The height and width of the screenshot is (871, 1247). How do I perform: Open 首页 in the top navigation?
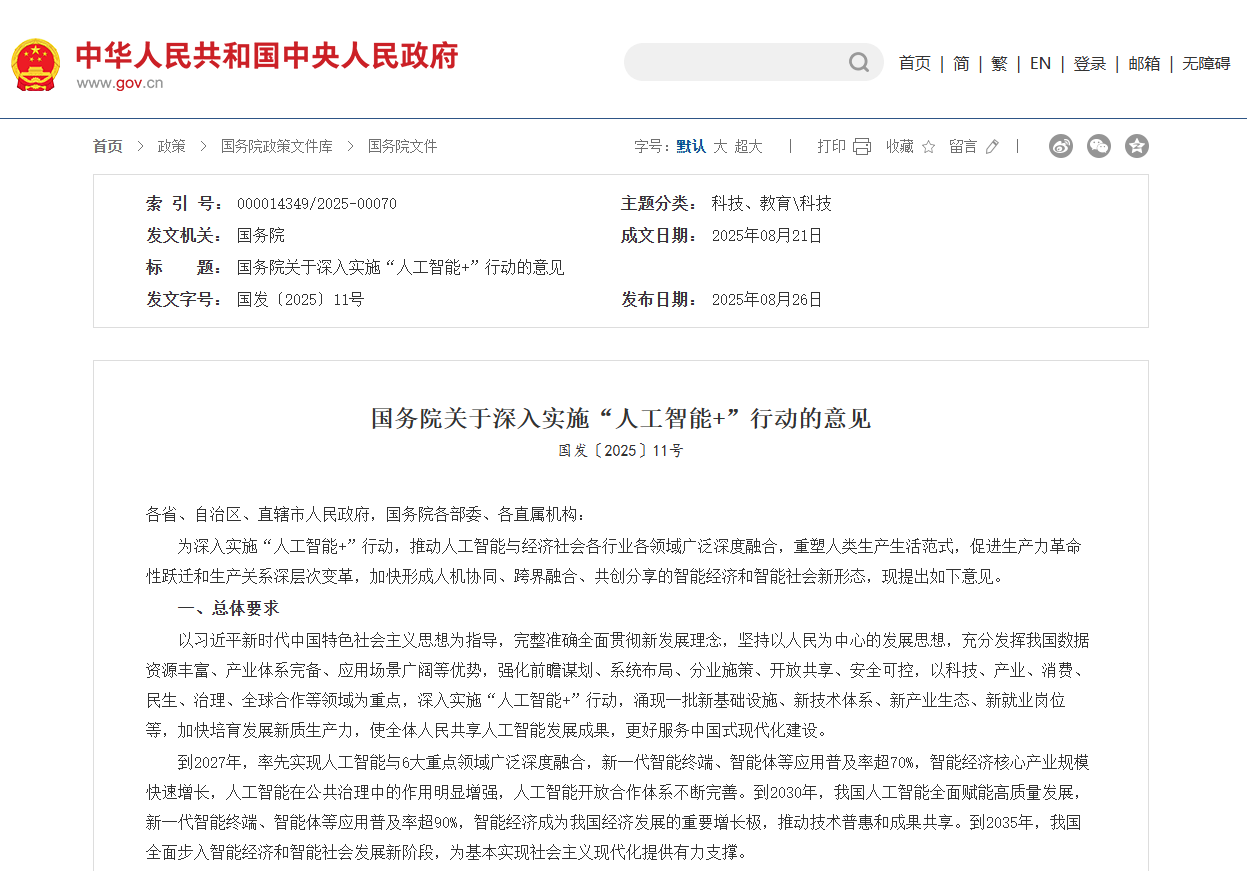pos(915,64)
